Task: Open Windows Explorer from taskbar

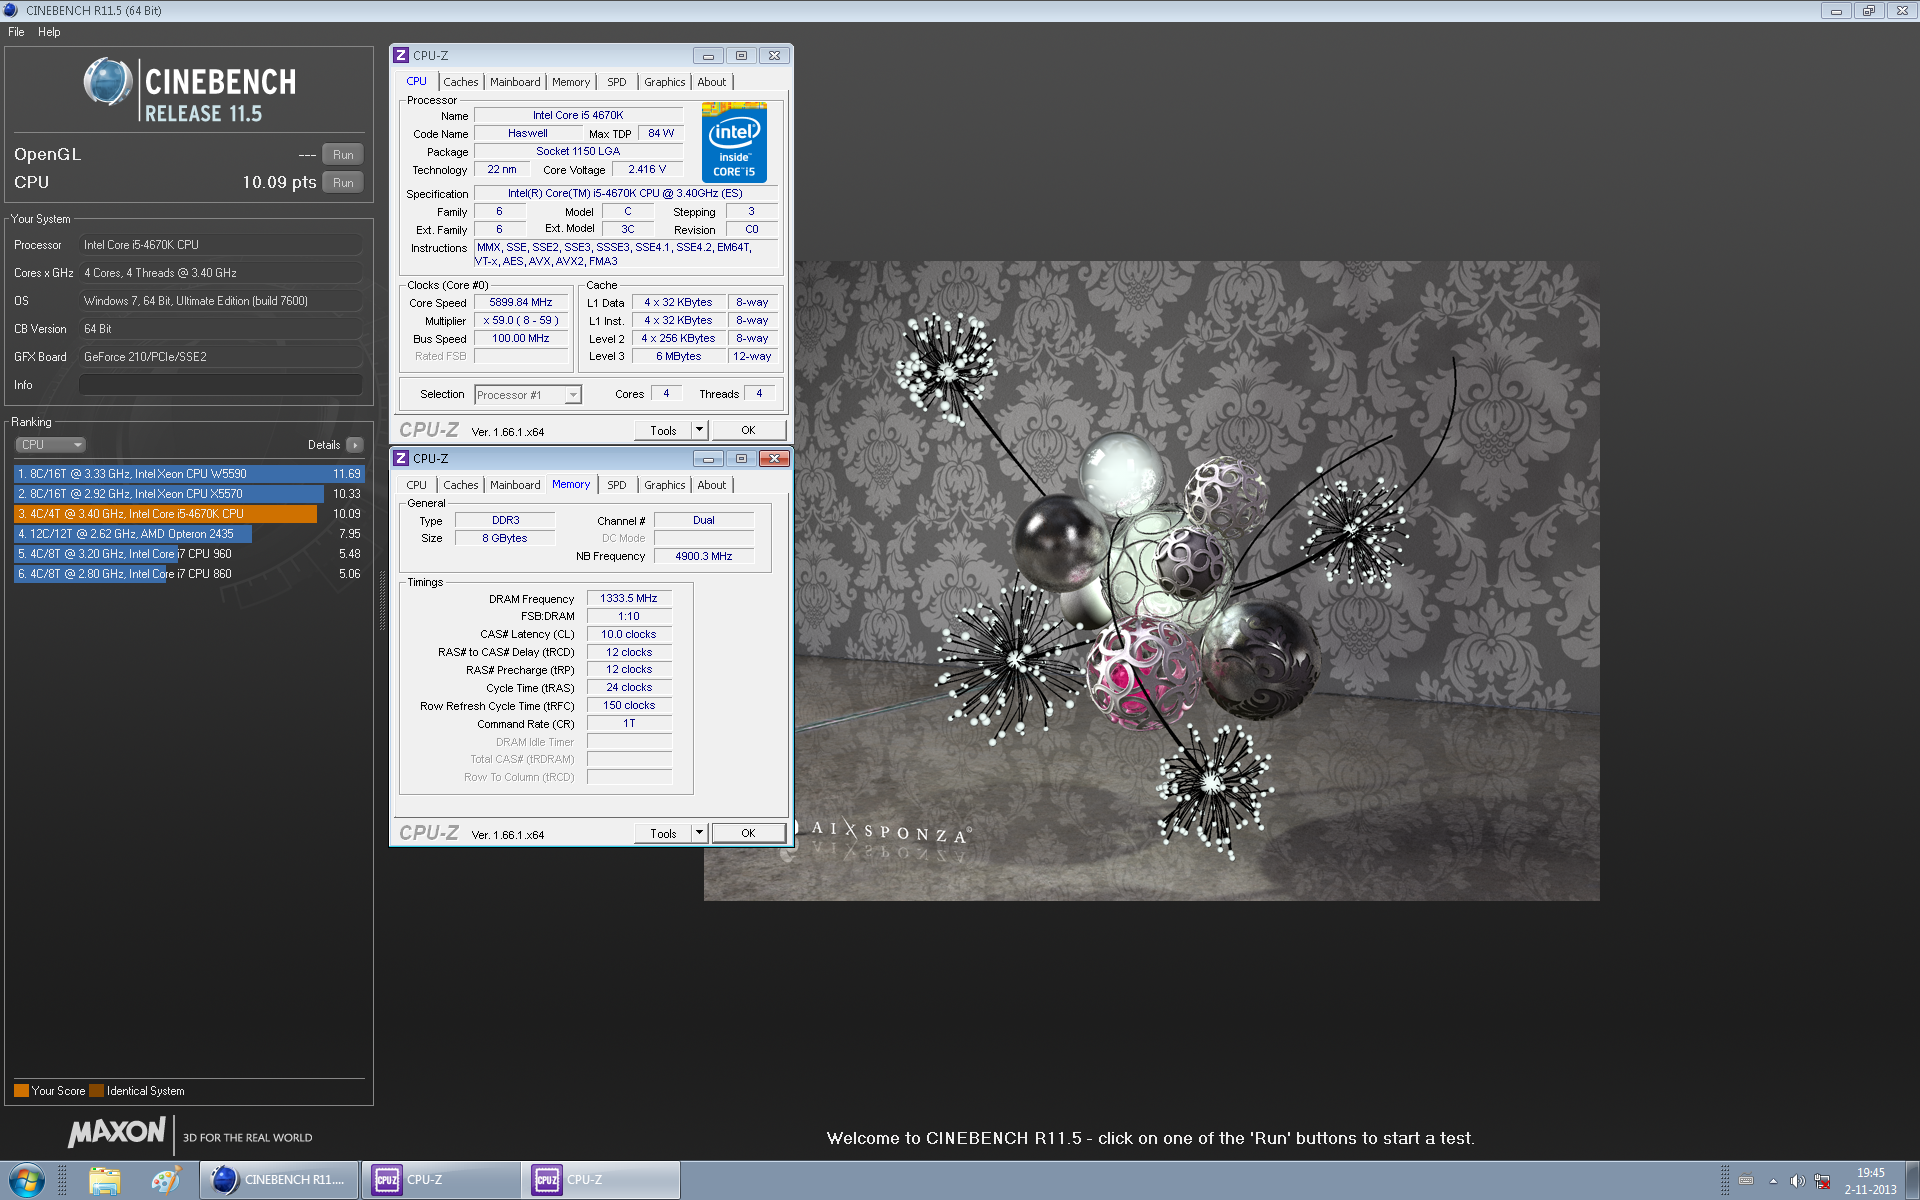Action: pos(104,1180)
